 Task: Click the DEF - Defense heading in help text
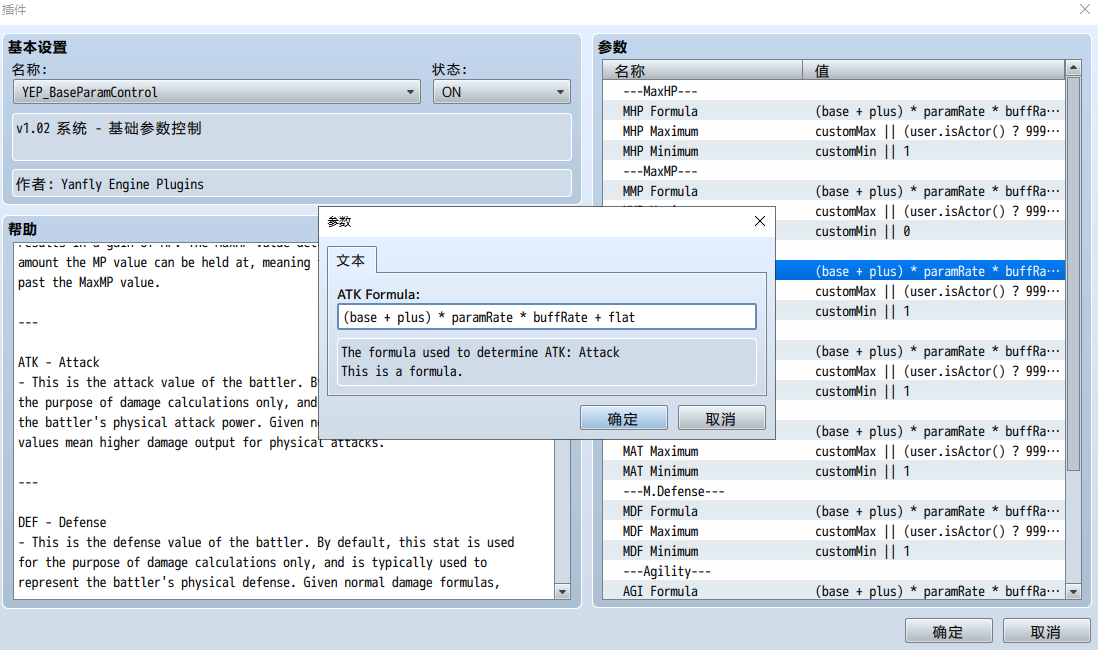[62, 522]
